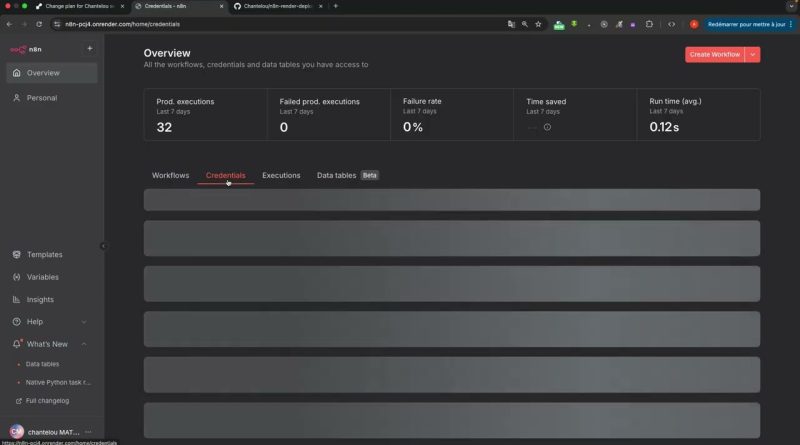
Task: Open Templates from the sidebar
Action: [x=44, y=254]
